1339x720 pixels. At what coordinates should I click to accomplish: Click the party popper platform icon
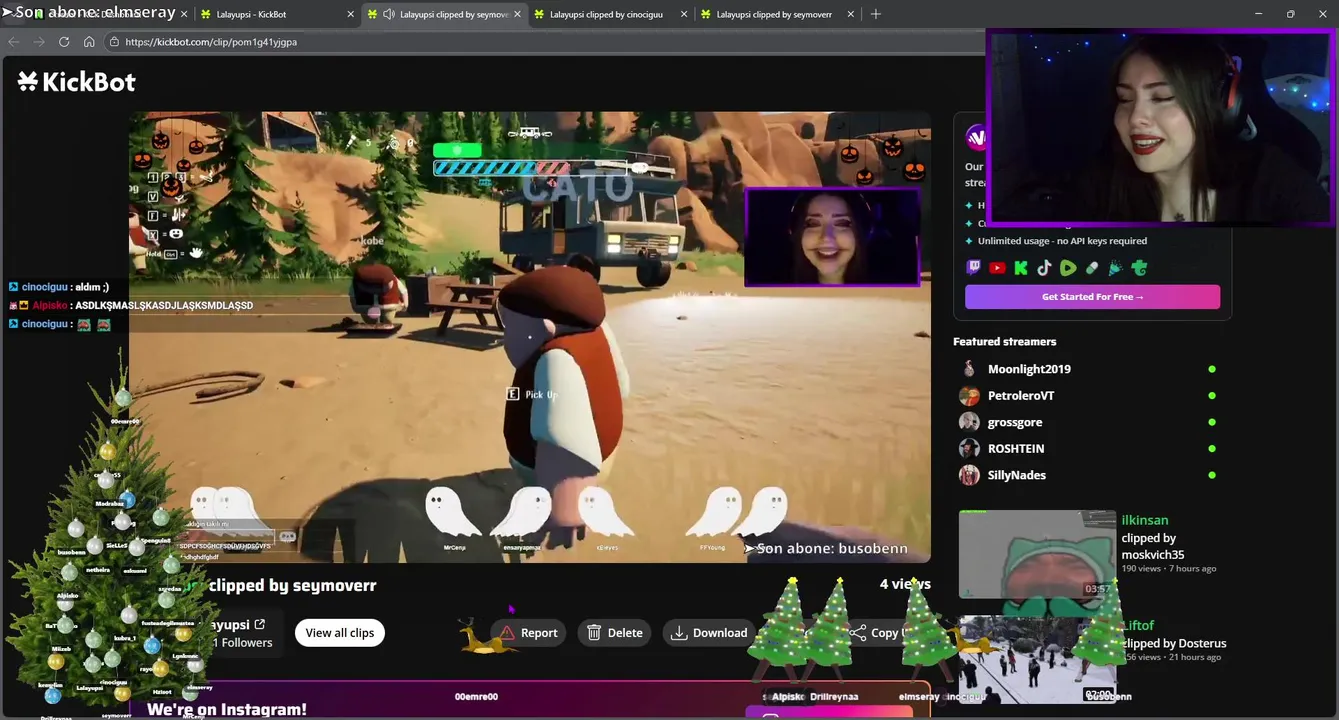coord(1115,268)
